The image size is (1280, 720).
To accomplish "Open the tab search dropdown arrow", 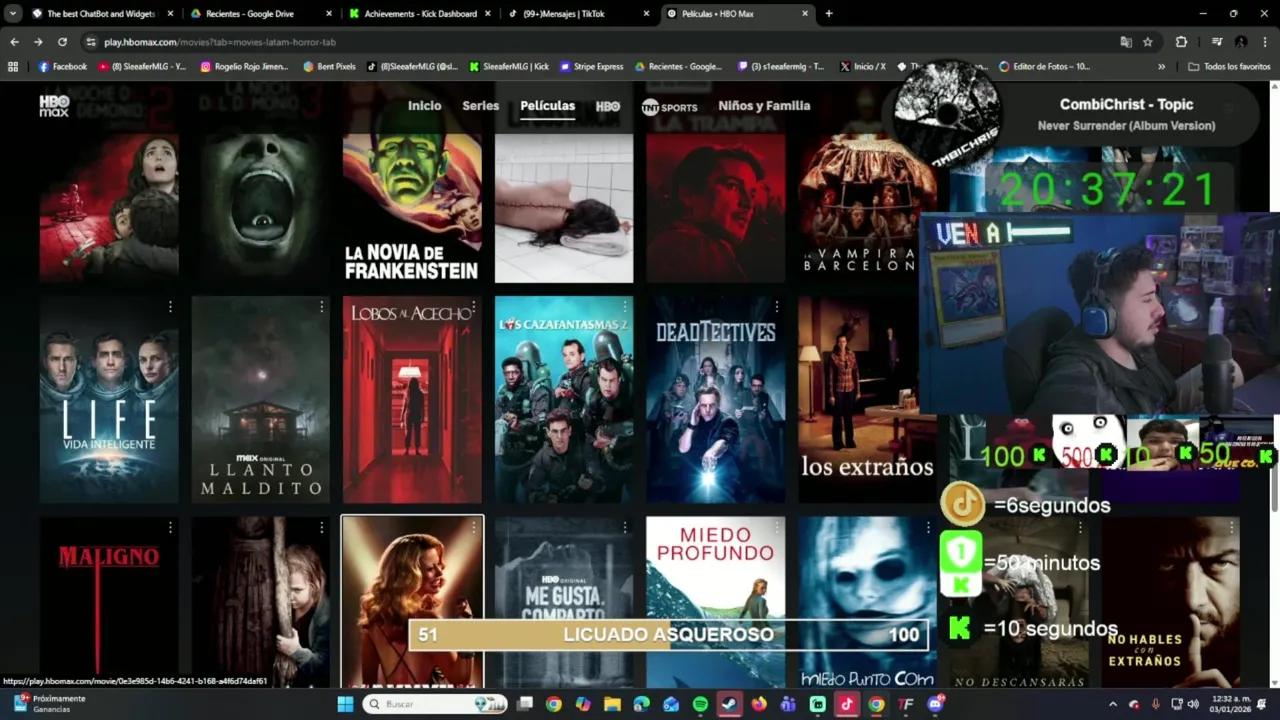I will coord(13,14).
